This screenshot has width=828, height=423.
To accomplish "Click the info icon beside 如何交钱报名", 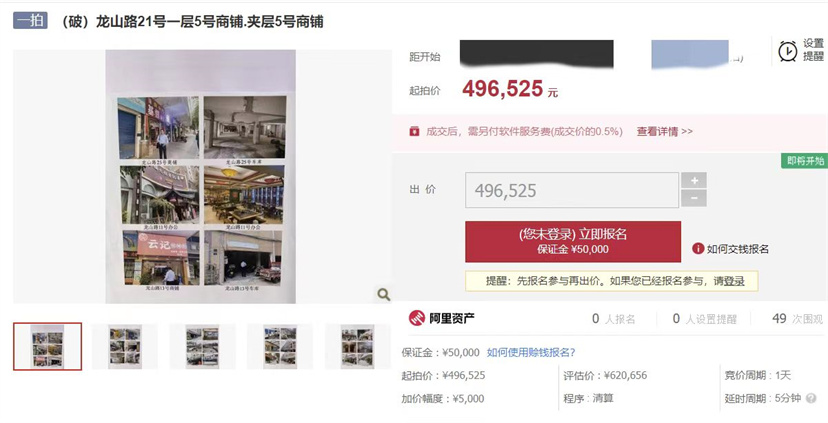I will point(698,249).
